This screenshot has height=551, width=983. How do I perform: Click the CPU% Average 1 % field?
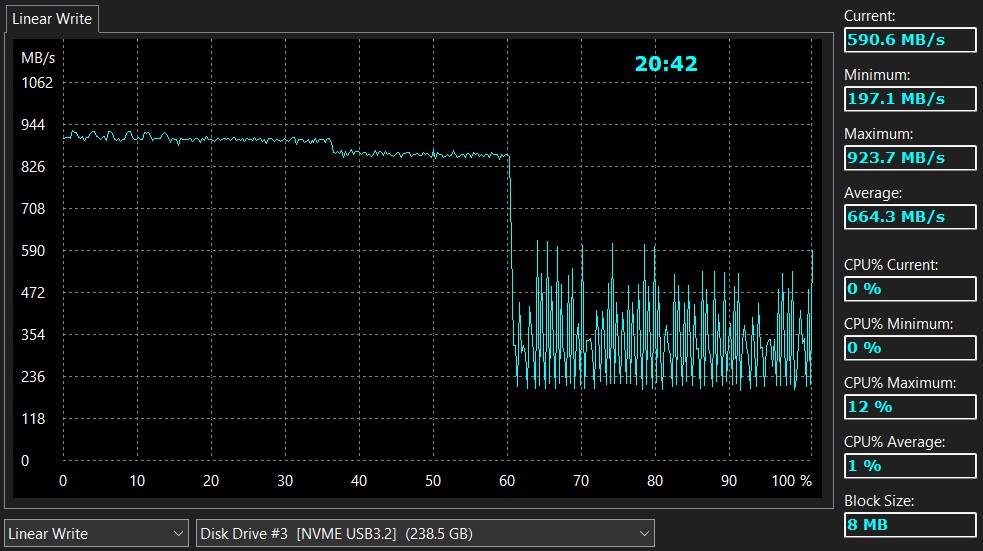pos(910,466)
